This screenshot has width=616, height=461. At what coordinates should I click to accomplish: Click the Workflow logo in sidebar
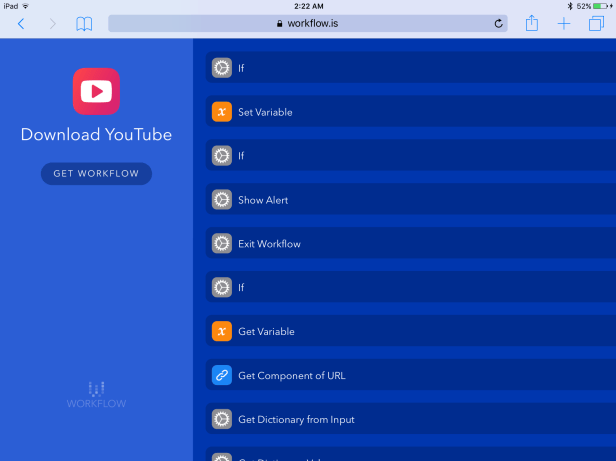(x=96, y=394)
